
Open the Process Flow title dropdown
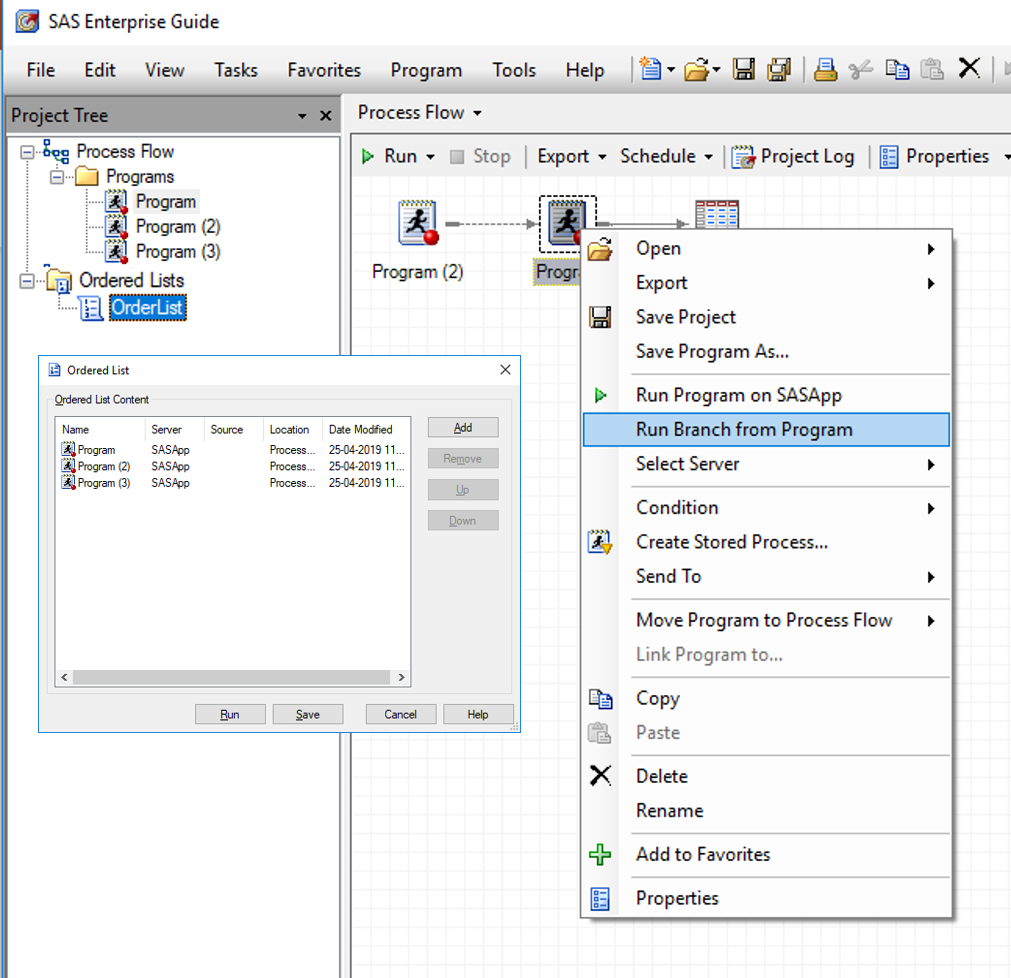point(477,113)
